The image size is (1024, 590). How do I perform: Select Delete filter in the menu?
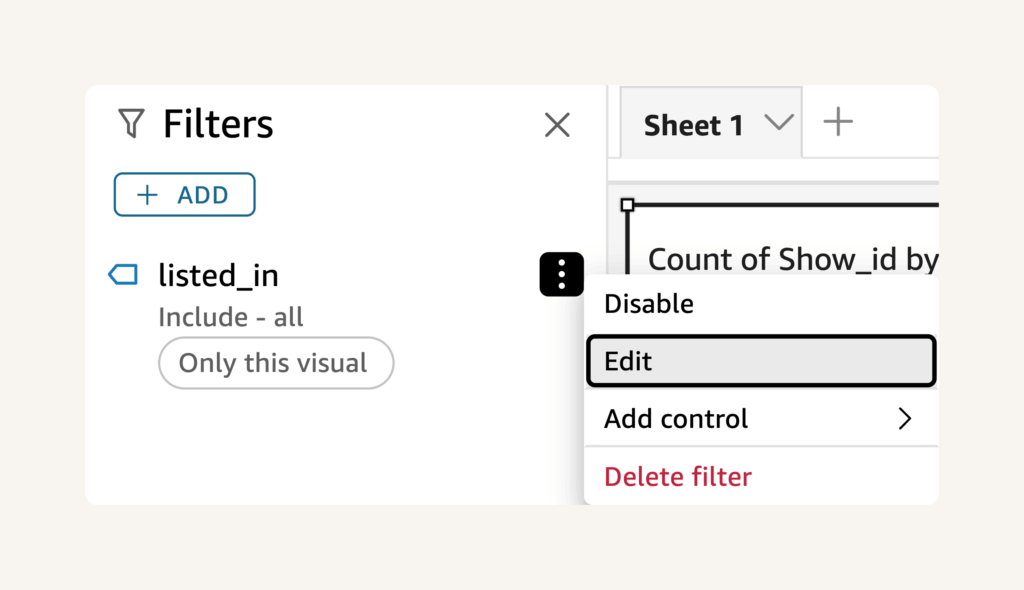click(761, 476)
